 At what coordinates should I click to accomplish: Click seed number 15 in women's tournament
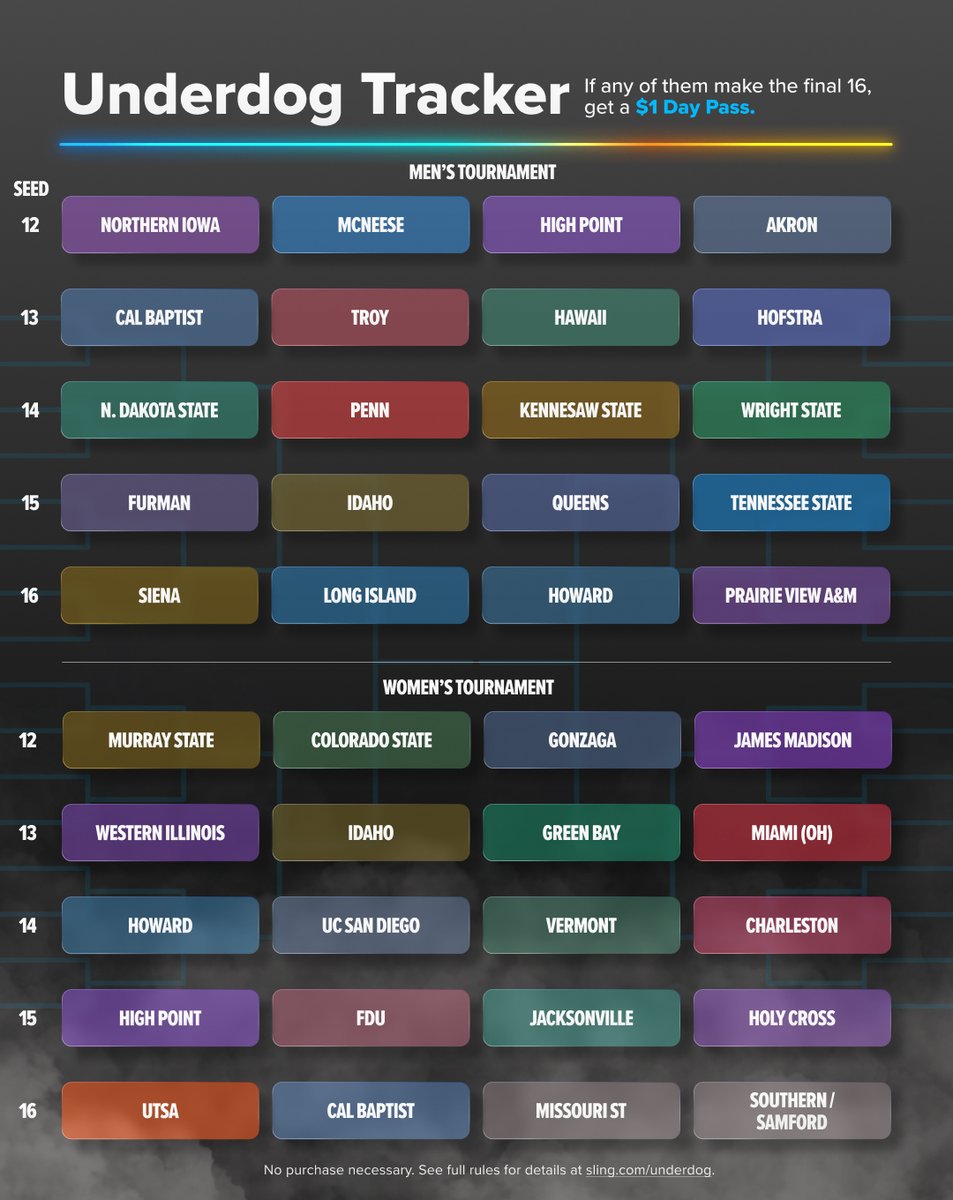coord(28,1018)
